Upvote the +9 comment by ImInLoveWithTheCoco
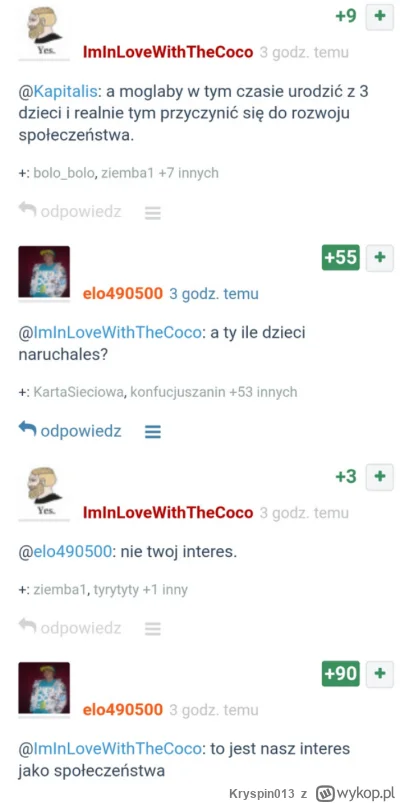 coord(380,16)
